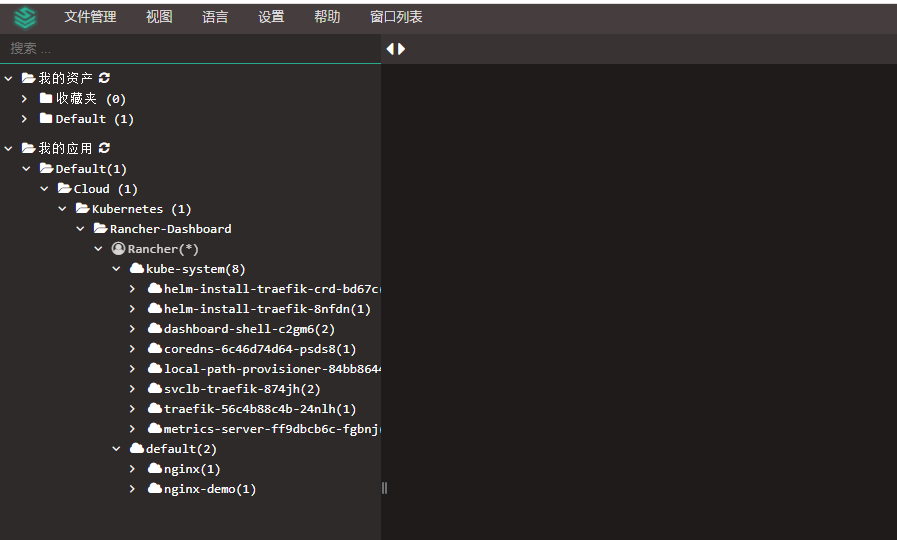Screen dimensions: 897x540
Task: Select the metrics-server-ff9dbcb6c label
Action: click(272, 429)
